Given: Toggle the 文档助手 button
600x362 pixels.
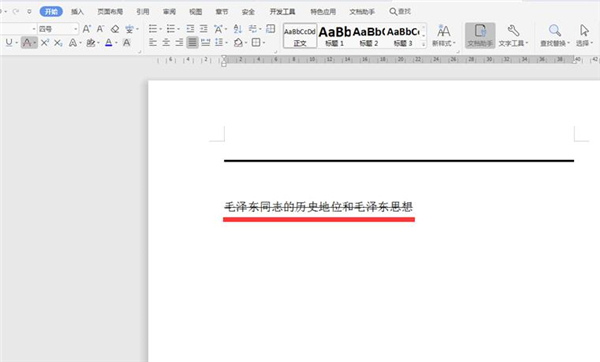Looking at the screenshot, I should (480, 35).
